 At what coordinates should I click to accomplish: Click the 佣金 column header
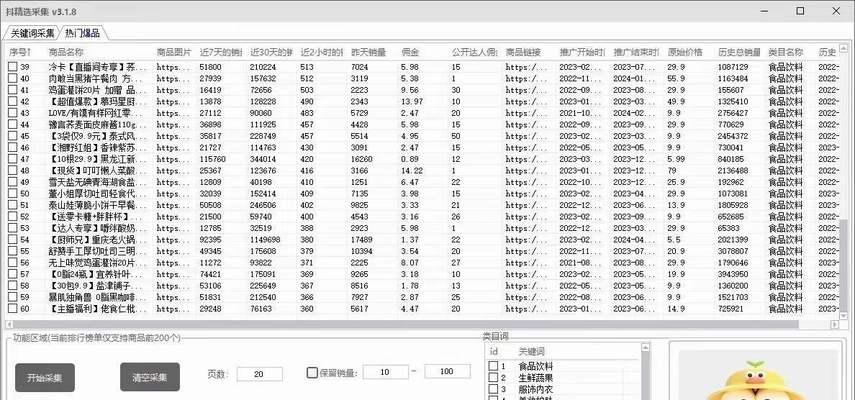pyautogui.click(x=410, y=52)
